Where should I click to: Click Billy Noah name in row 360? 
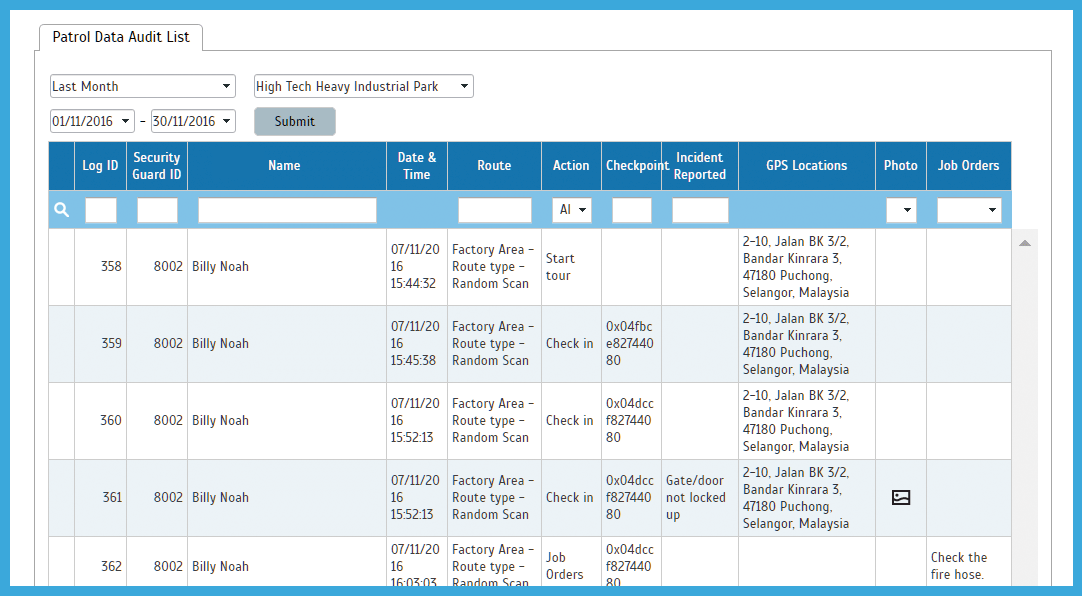220,421
